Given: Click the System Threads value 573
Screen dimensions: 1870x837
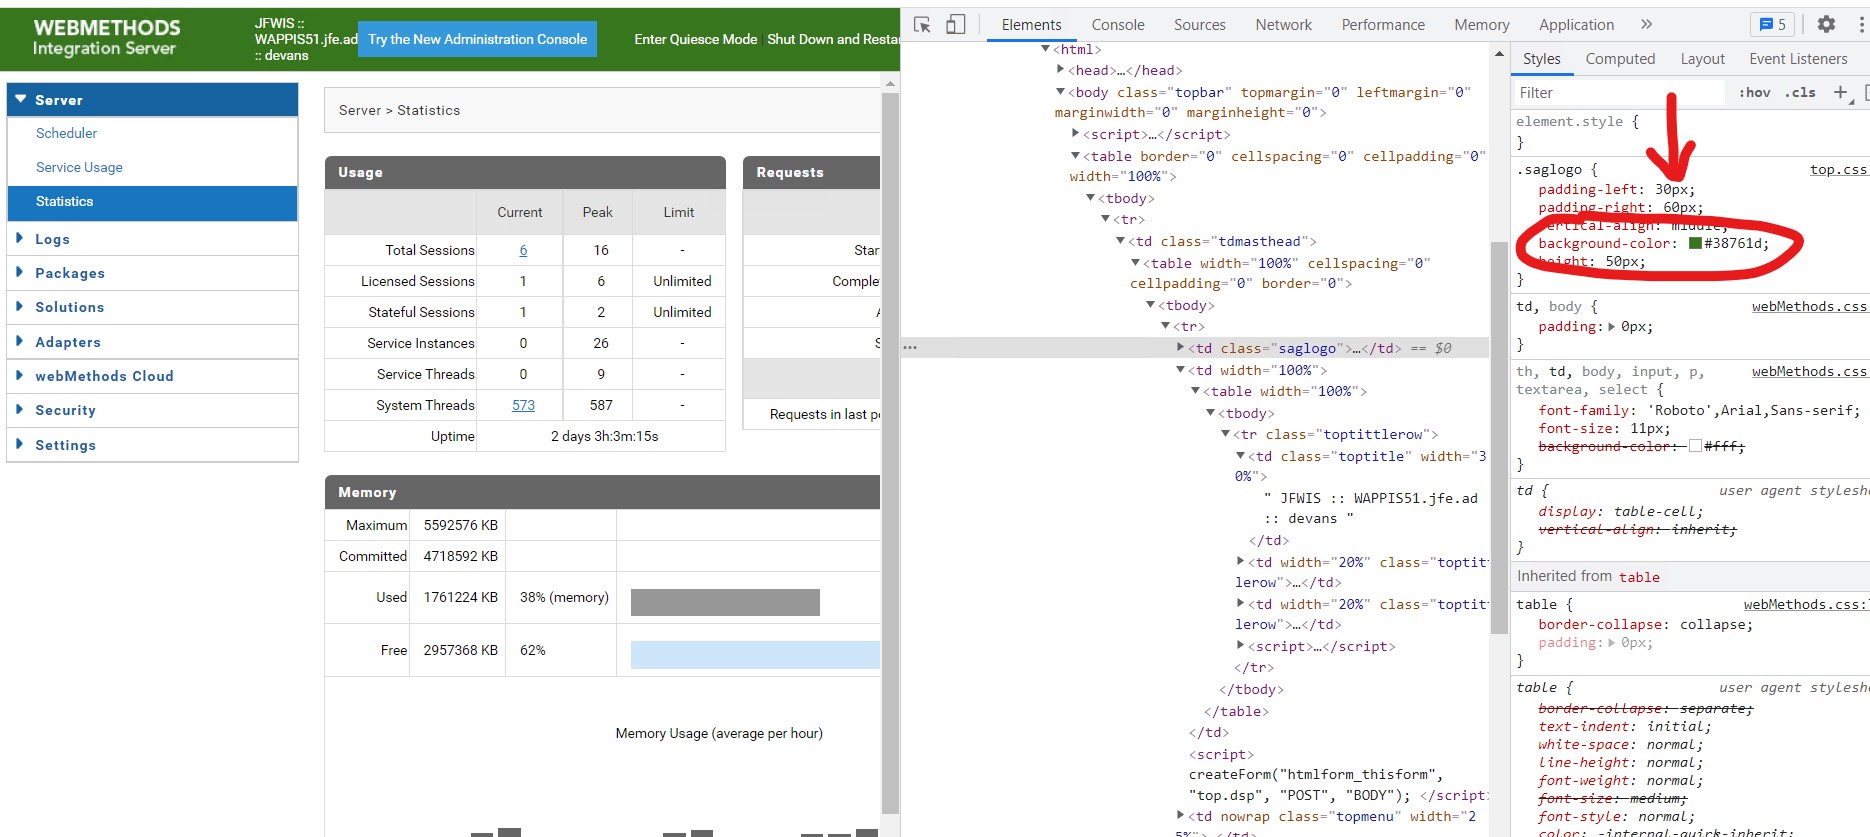Looking at the screenshot, I should pyautogui.click(x=523, y=405).
